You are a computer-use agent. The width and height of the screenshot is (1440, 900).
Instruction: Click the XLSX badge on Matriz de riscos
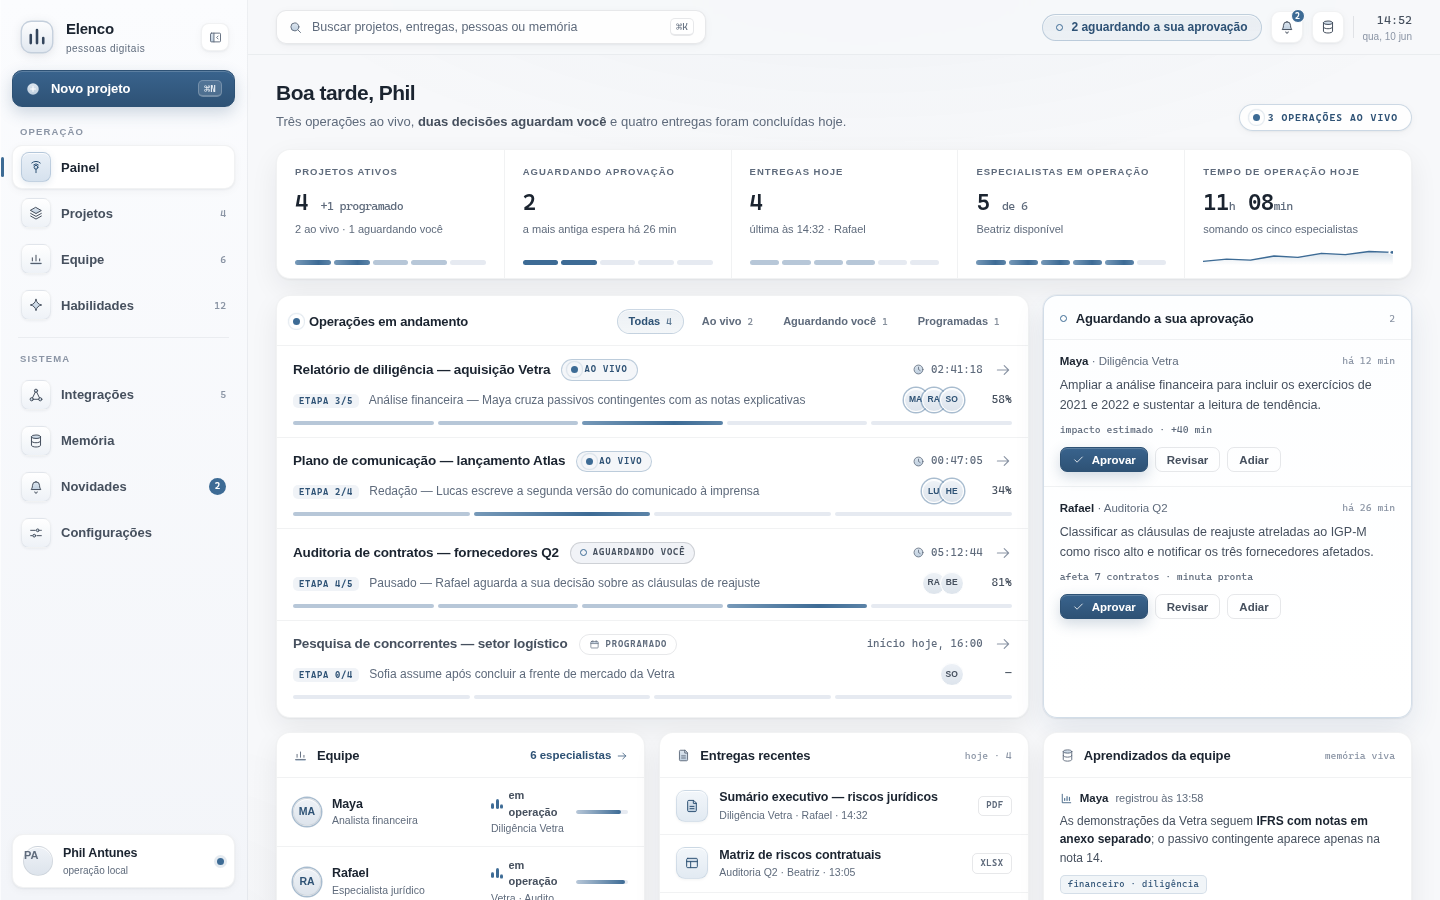991,863
